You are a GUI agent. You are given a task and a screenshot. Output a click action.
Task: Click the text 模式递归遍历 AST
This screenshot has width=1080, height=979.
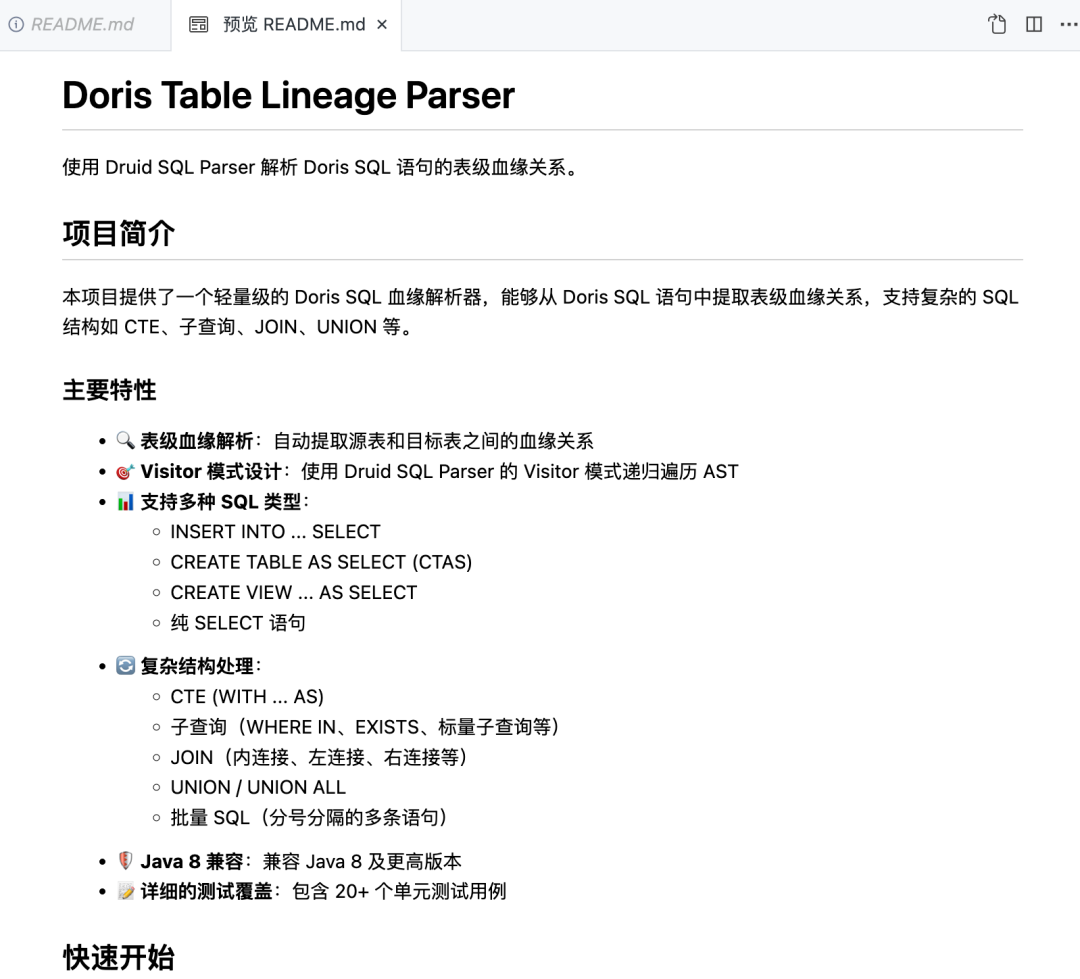click(x=661, y=471)
